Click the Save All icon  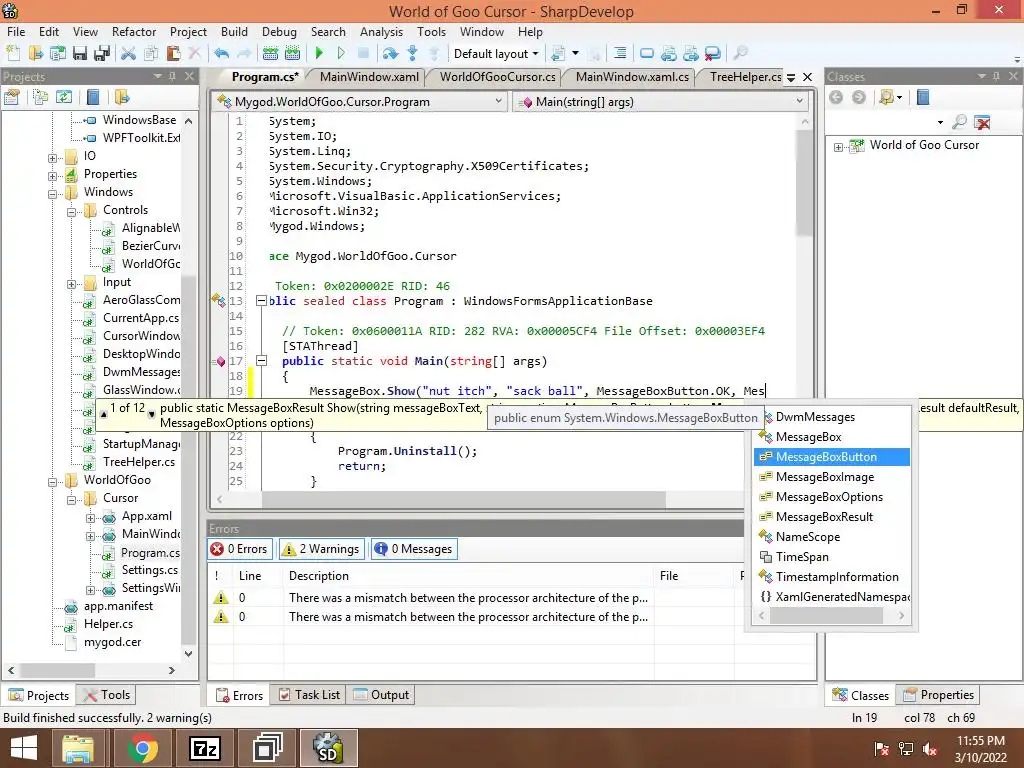102,54
